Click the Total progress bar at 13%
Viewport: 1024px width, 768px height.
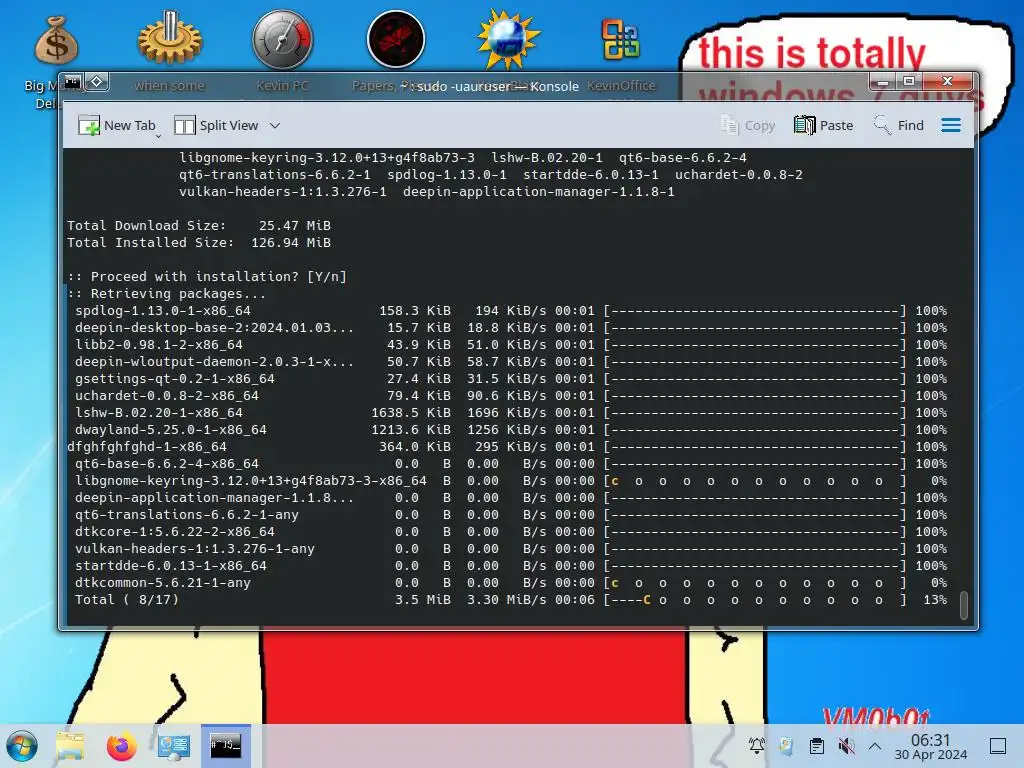[x=755, y=600]
